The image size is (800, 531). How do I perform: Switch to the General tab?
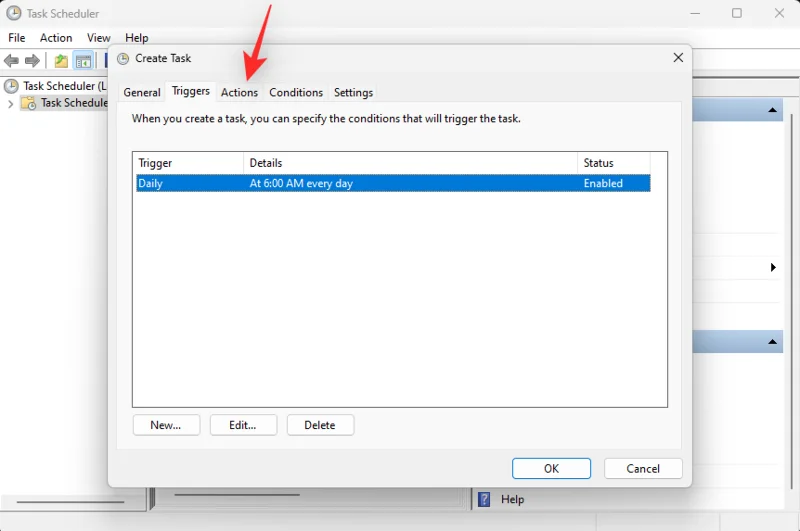(142, 92)
